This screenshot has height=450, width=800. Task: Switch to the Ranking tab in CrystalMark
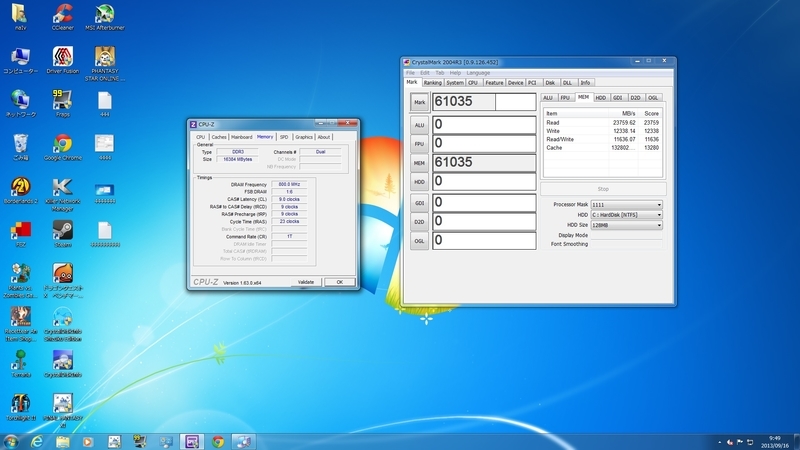click(x=432, y=83)
